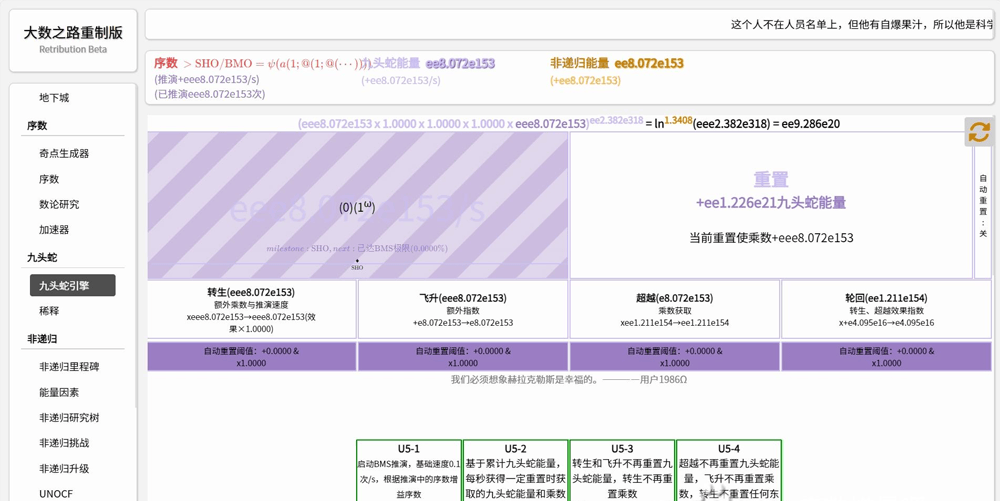Open 非递归研究树 page
The height and width of the screenshot is (501, 1000).
click(x=69, y=418)
